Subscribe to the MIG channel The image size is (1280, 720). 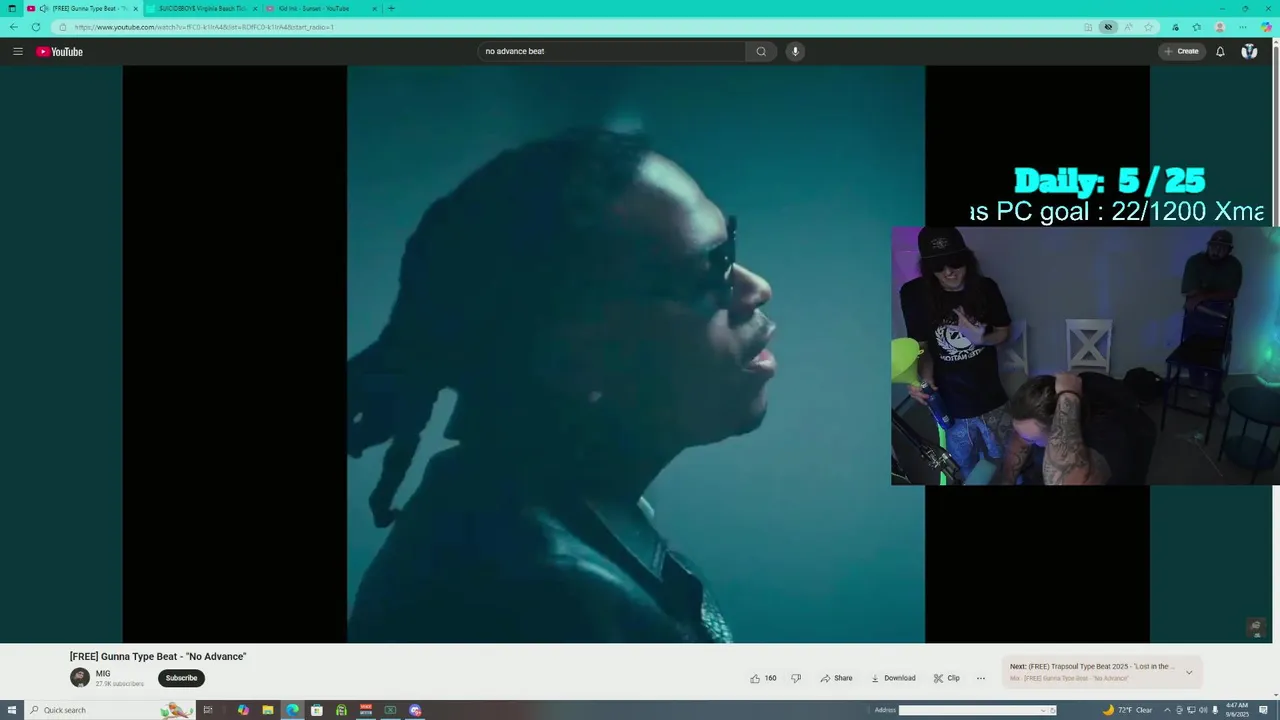[x=181, y=678]
